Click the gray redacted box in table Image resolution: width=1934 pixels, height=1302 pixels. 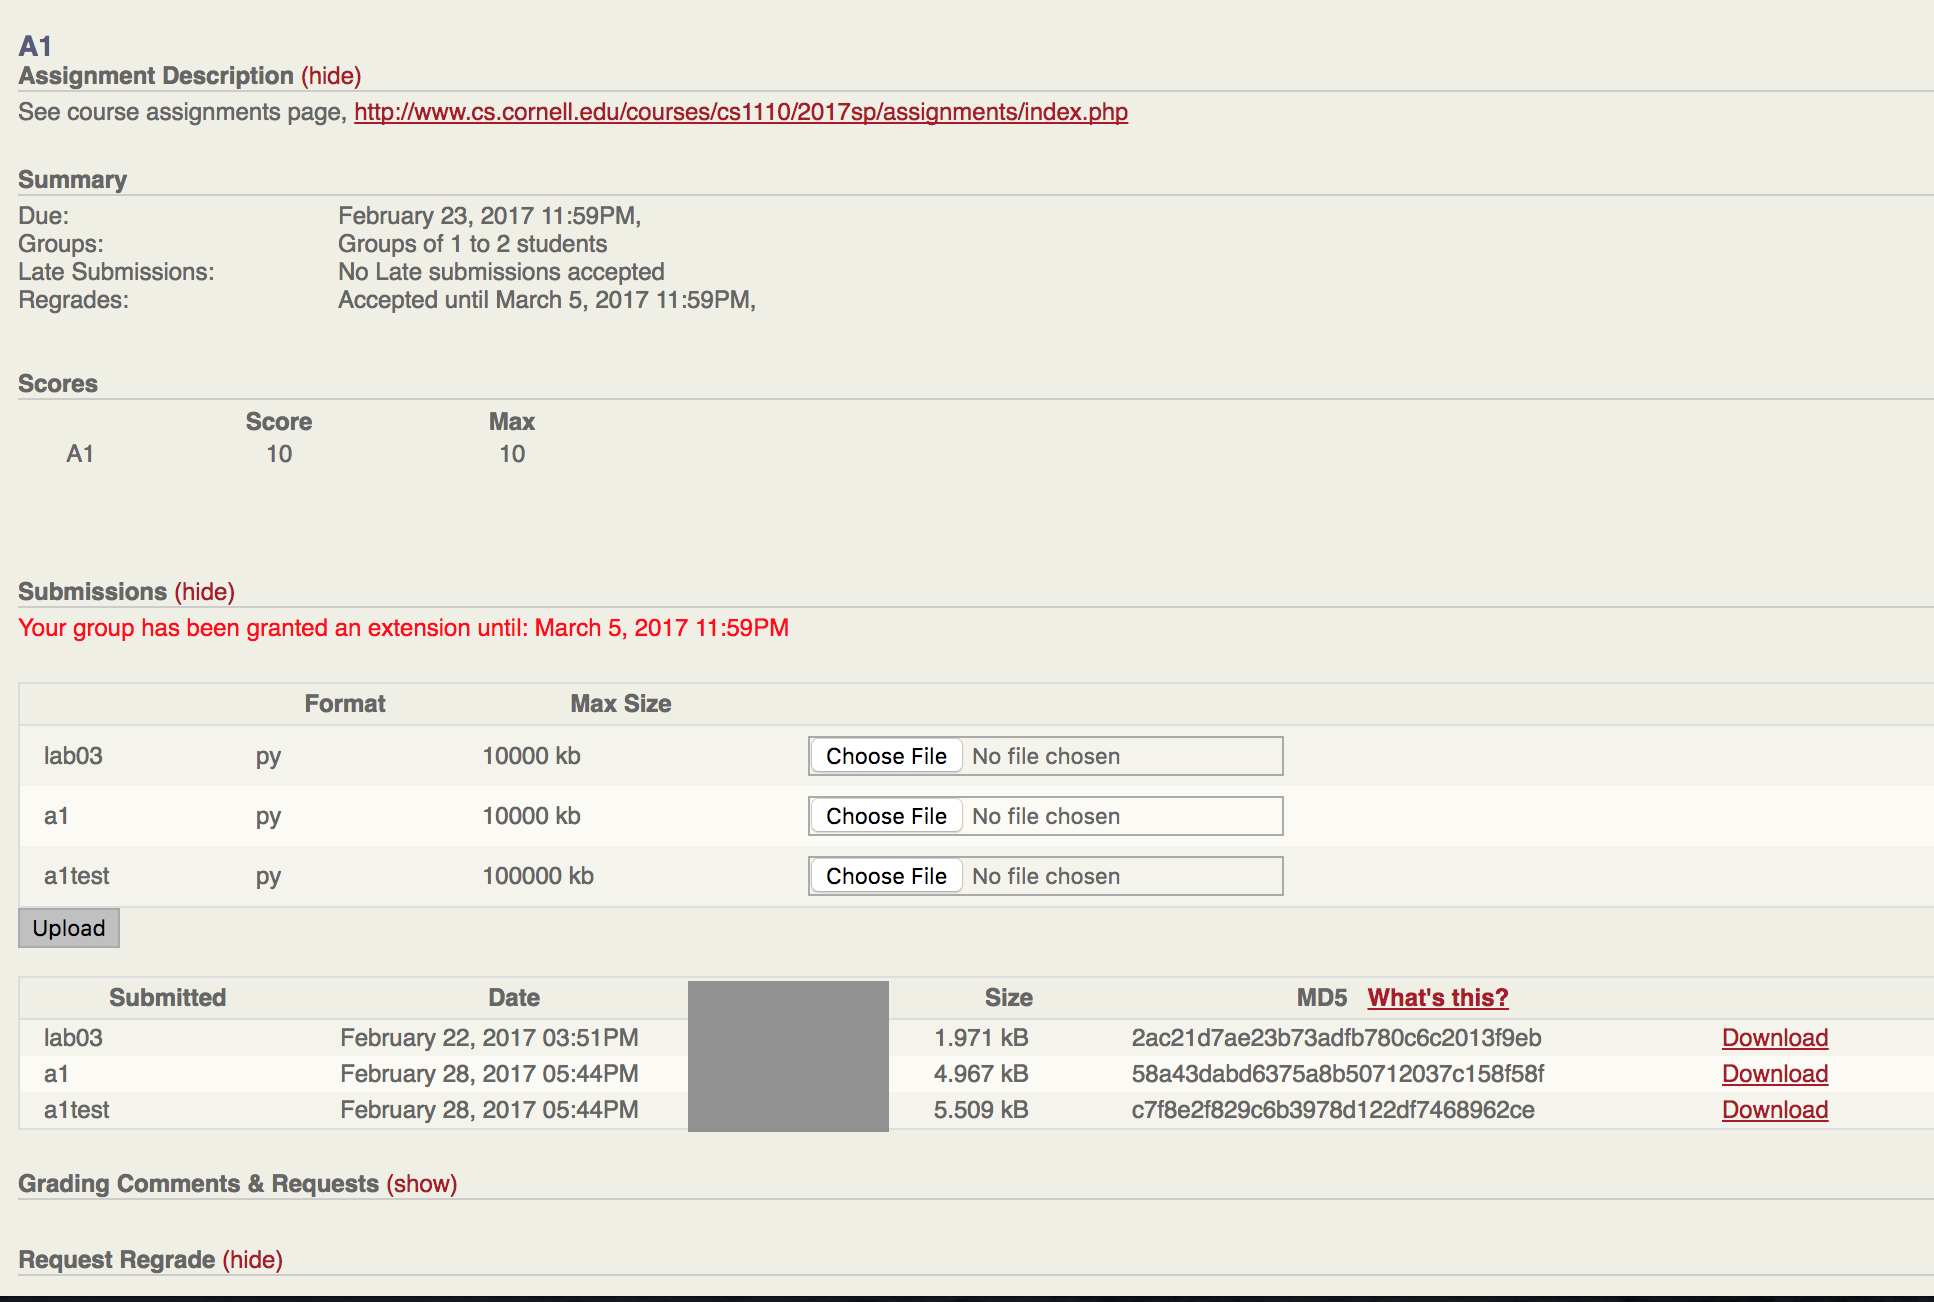click(788, 1056)
